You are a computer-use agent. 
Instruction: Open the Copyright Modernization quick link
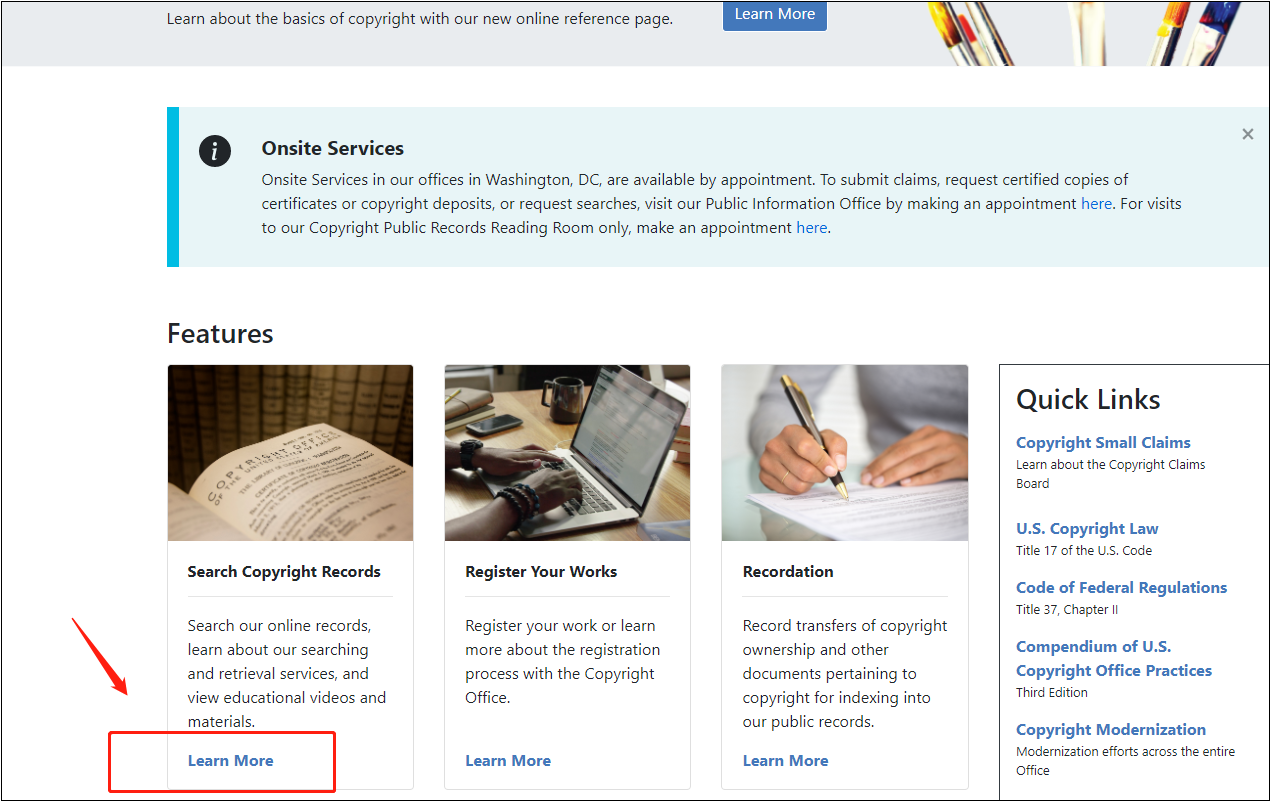(x=1111, y=729)
